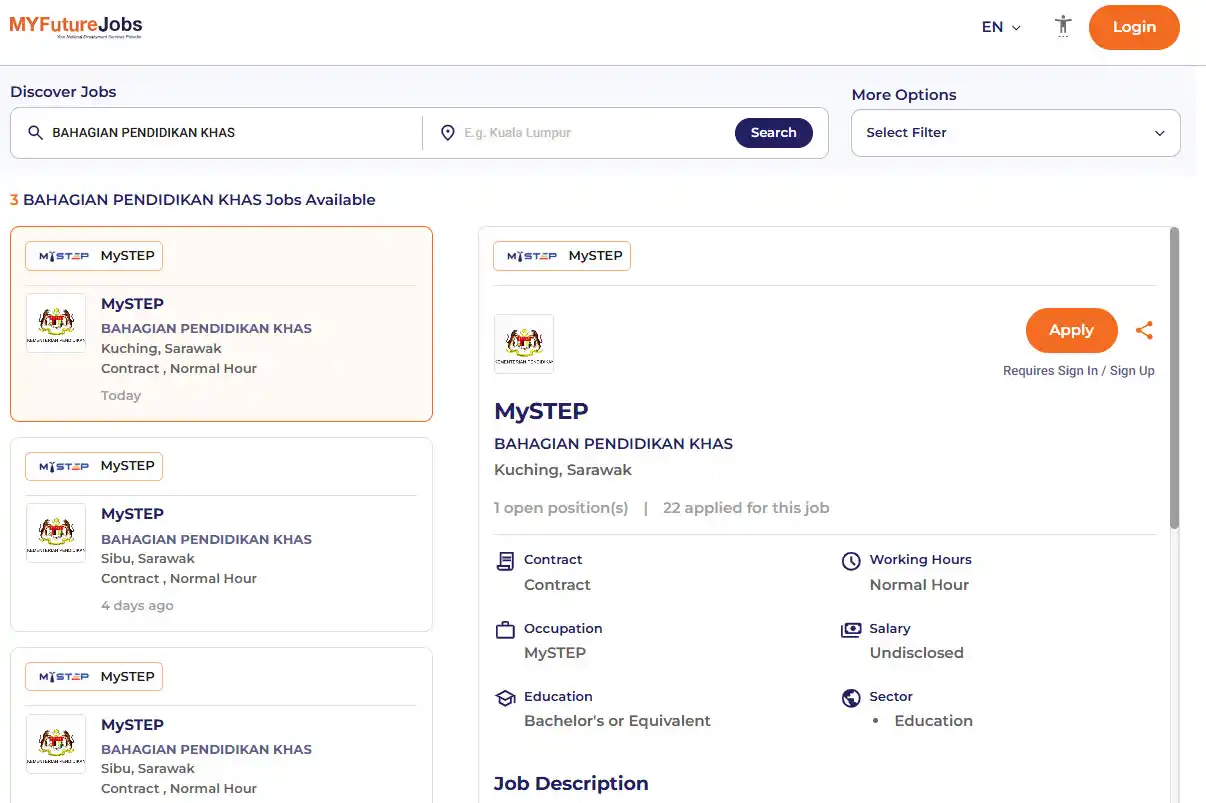
Task: Open the EN language dropdown
Action: (1001, 27)
